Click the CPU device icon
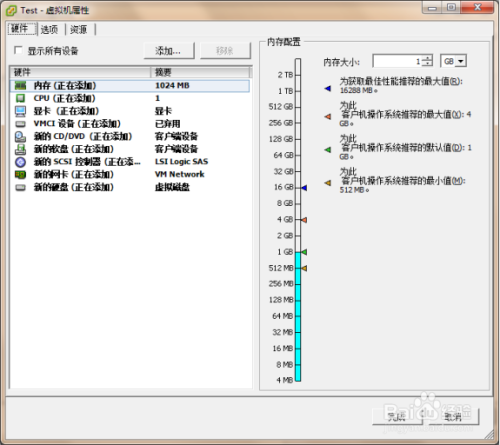 click(20, 98)
